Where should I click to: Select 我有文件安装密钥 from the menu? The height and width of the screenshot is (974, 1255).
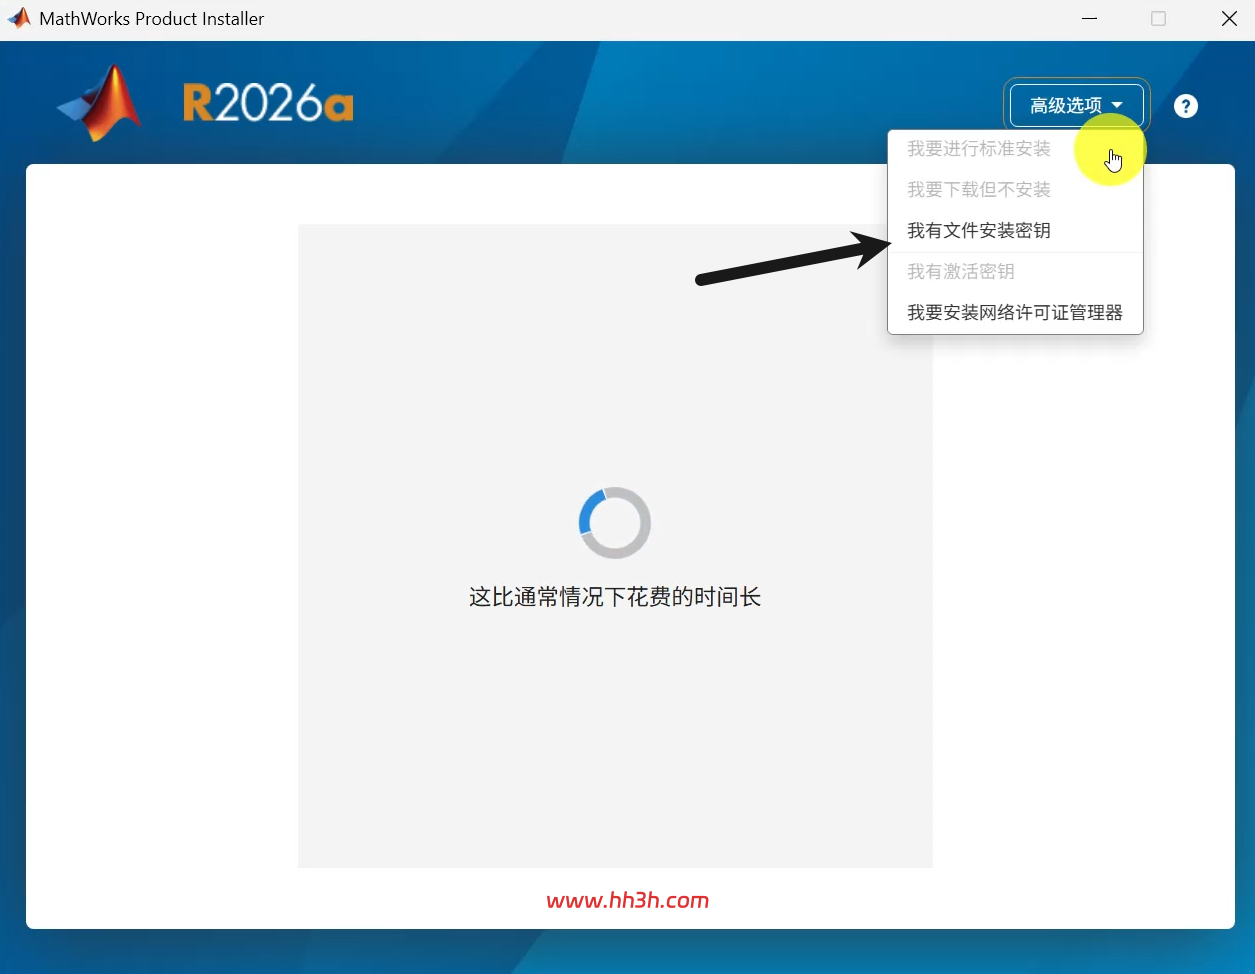click(x=1015, y=231)
